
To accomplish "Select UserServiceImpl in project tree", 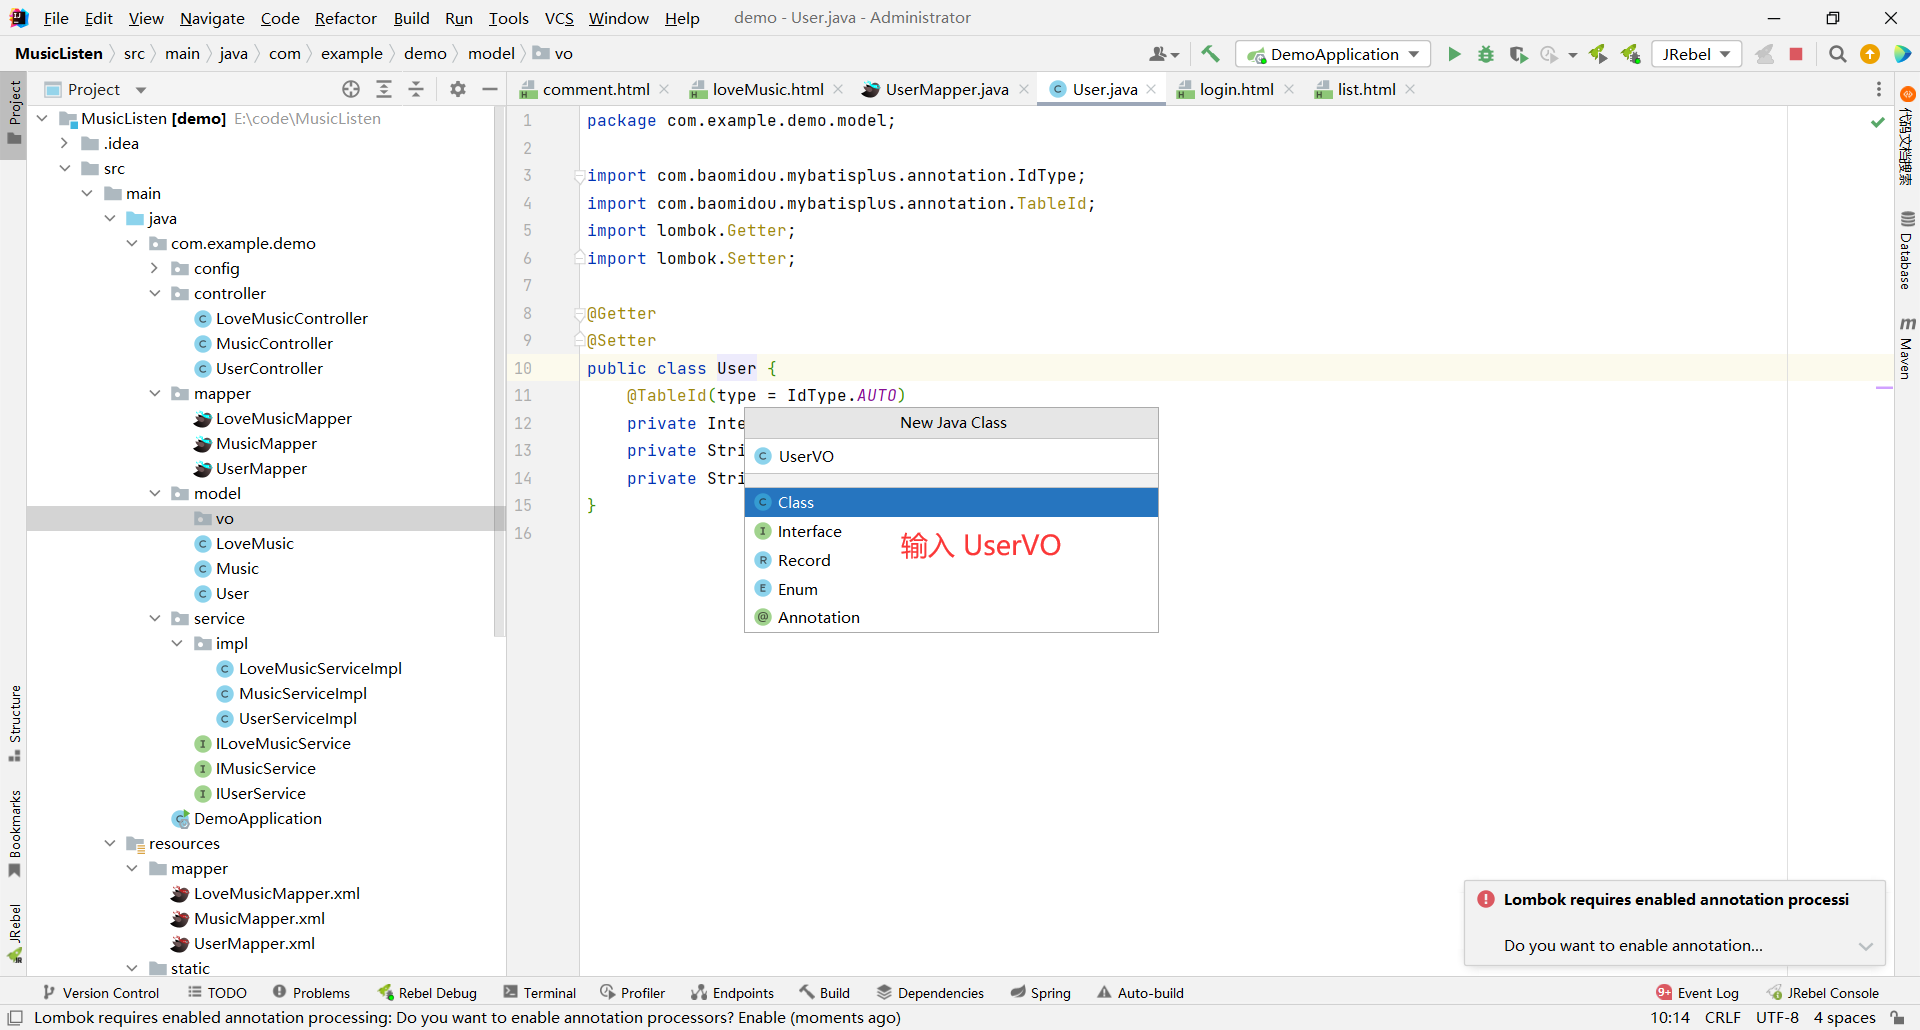I will (x=297, y=718).
